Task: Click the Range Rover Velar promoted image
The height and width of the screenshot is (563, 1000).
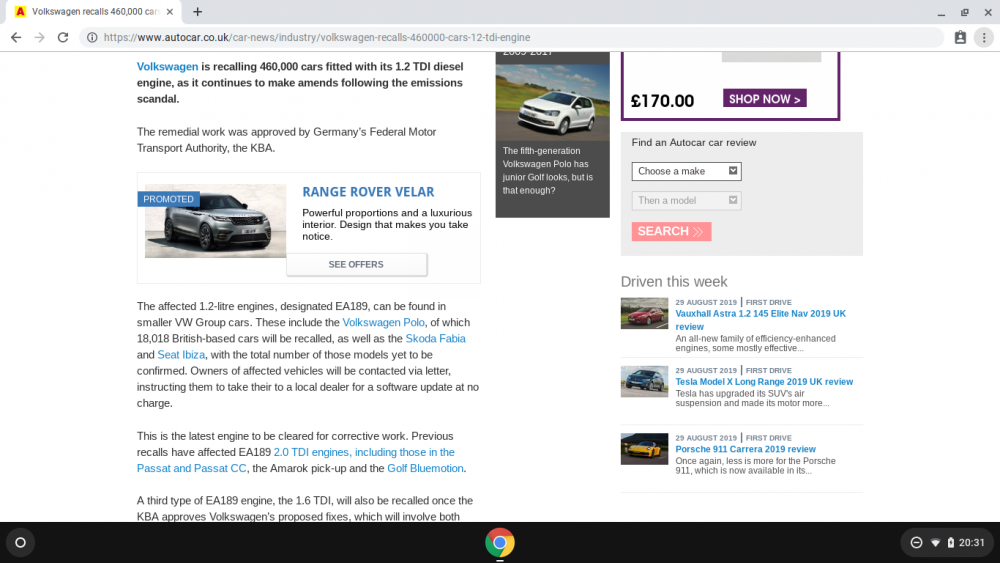Action: [215, 221]
